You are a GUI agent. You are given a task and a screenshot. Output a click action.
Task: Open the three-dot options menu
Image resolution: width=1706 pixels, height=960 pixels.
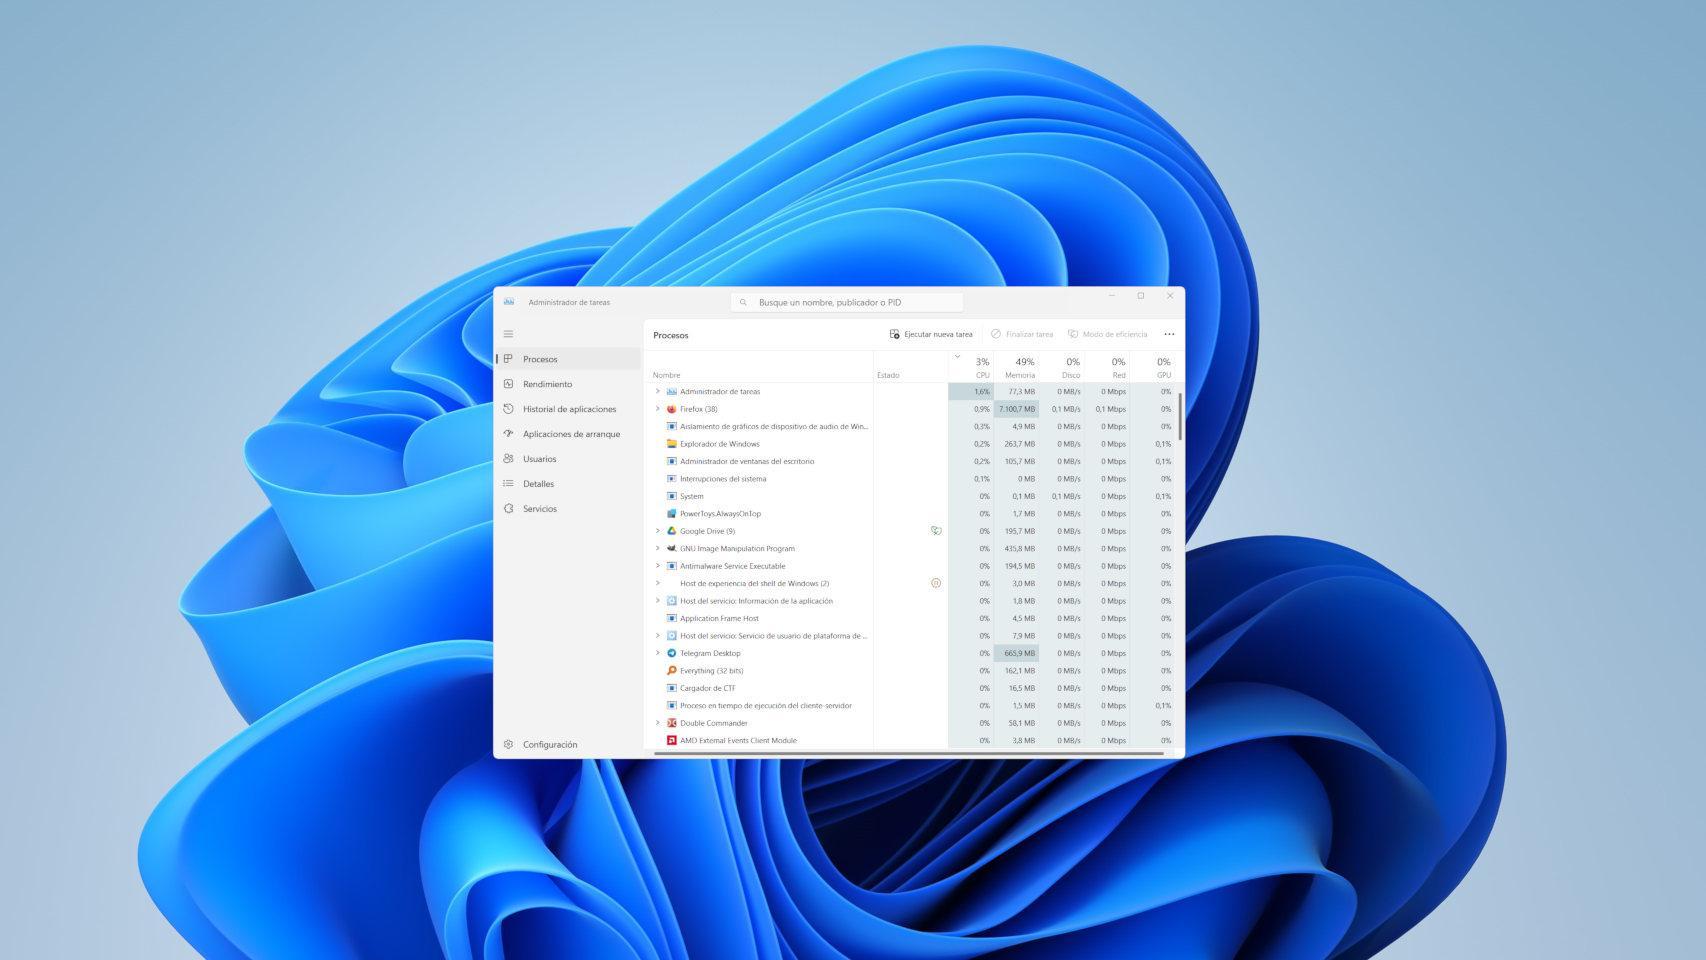click(1168, 334)
